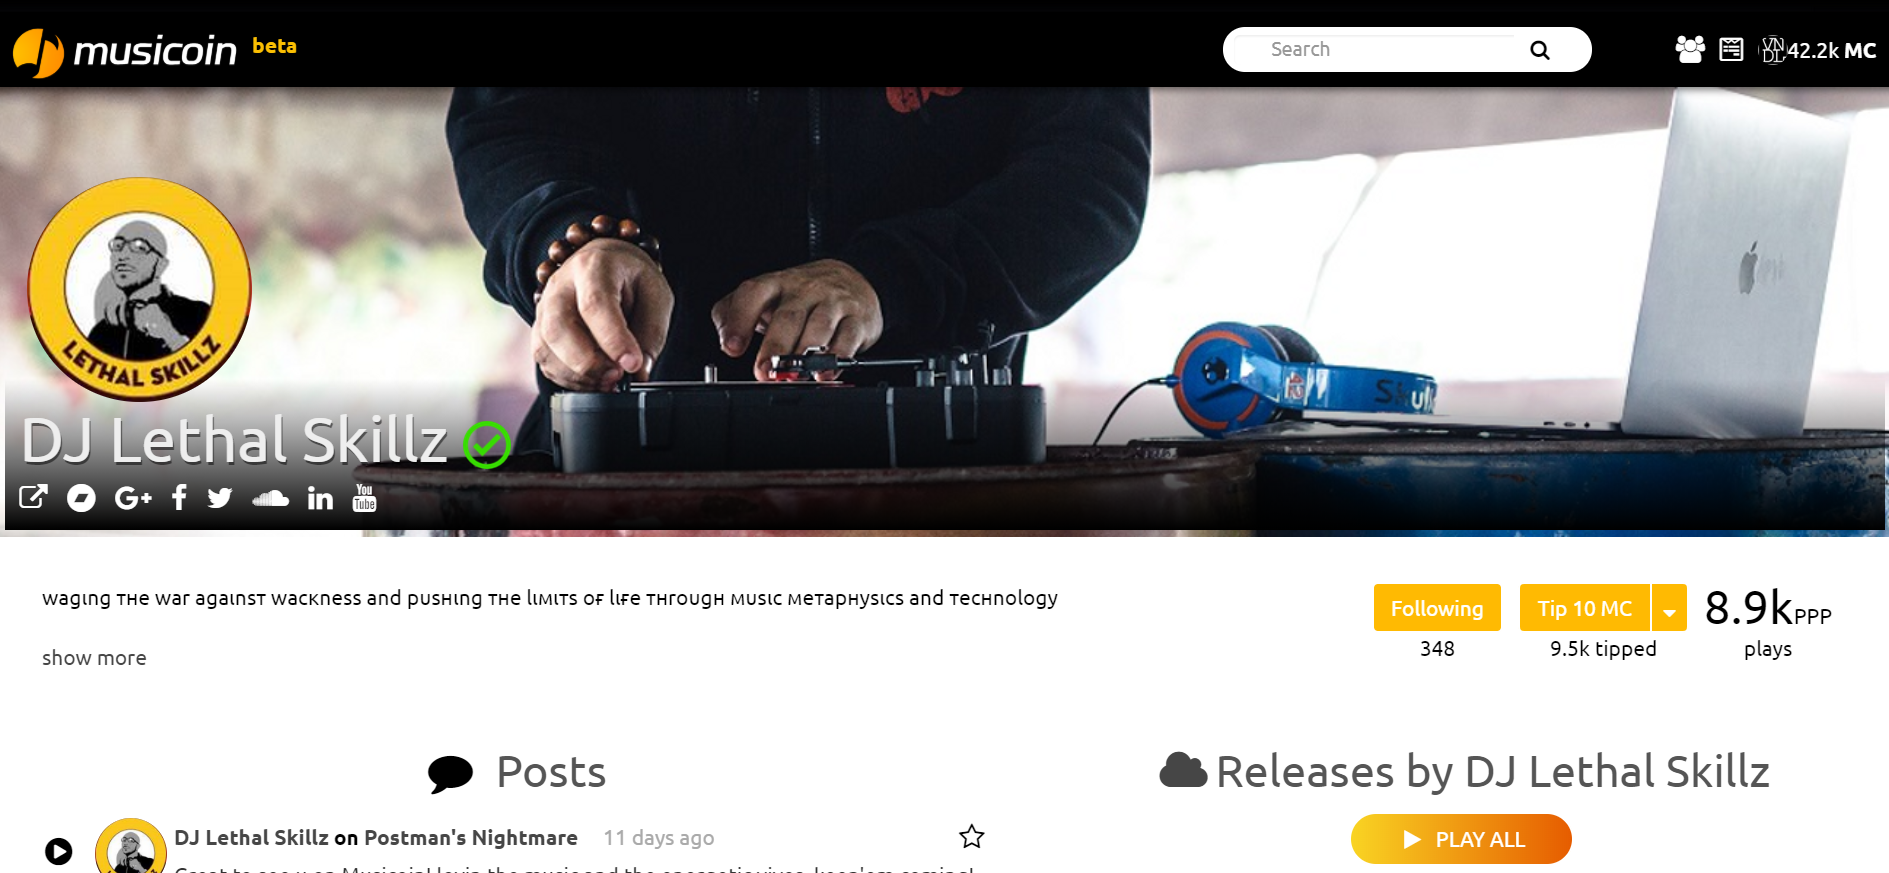Open the SoundCloud cloud icon
Image resolution: width=1889 pixels, height=873 pixels.
click(x=270, y=498)
